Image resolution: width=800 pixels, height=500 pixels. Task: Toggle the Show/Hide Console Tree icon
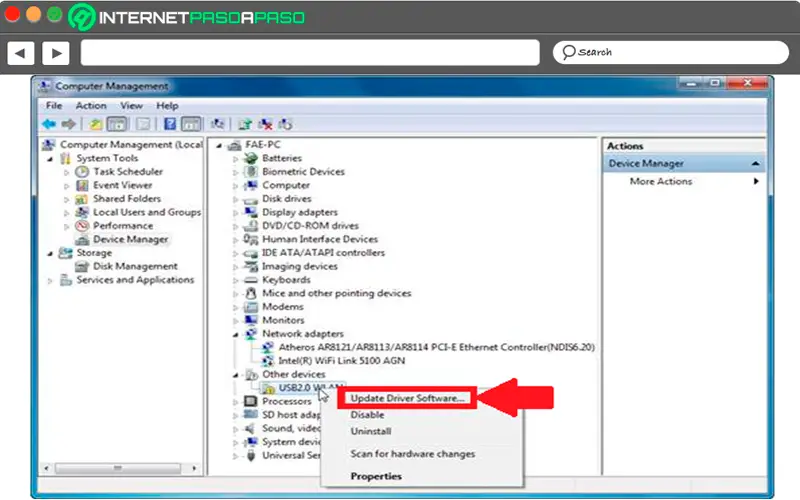(117, 124)
